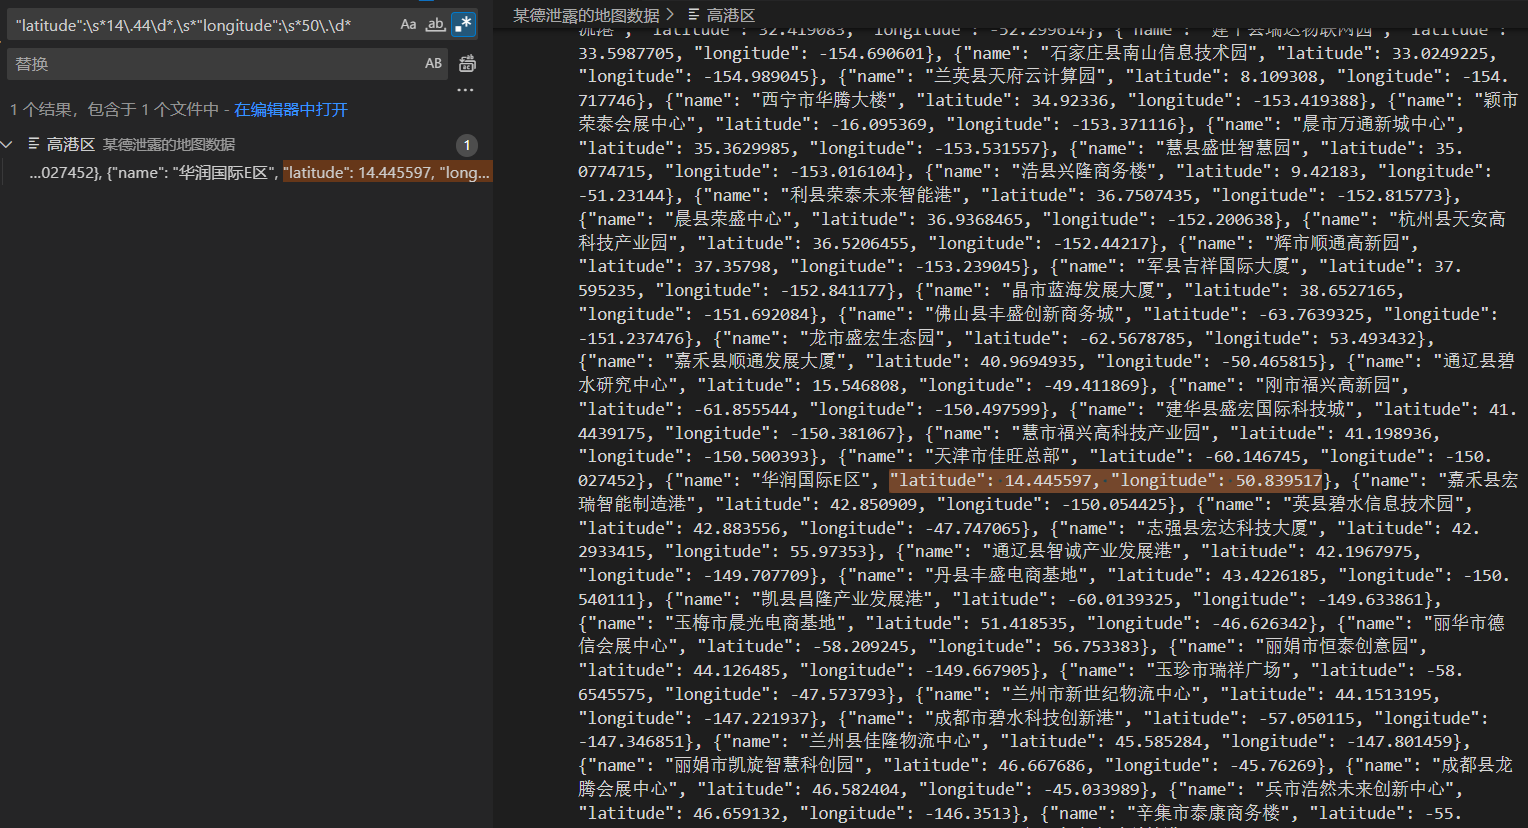Screen dimensions: 1528x828
Task: Click the breadcrumb chevron after 某德泄露的地图数据
Action: click(x=671, y=15)
